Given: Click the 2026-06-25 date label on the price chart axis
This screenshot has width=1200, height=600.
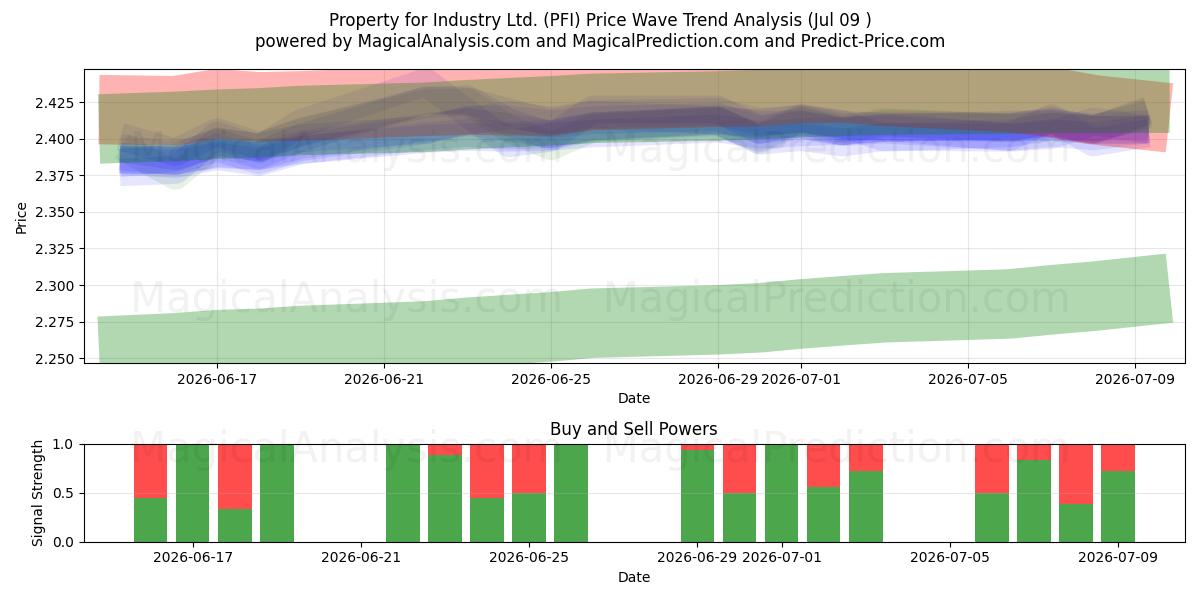Looking at the screenshot, I should click(551, 379).
